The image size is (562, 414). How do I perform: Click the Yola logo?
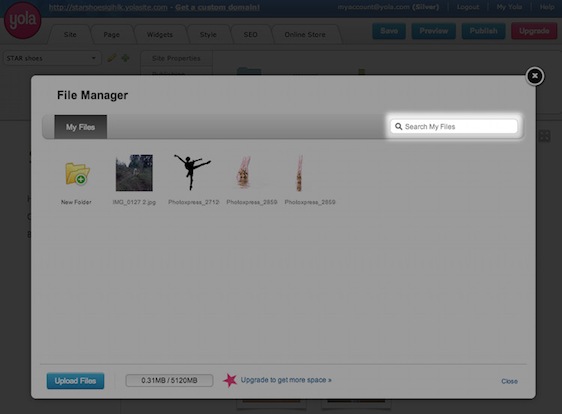click(23, 20)
